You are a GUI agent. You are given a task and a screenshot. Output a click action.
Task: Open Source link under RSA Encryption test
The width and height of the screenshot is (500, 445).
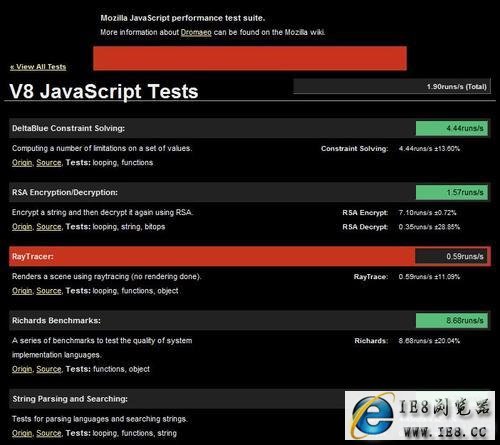pos(49,227)
